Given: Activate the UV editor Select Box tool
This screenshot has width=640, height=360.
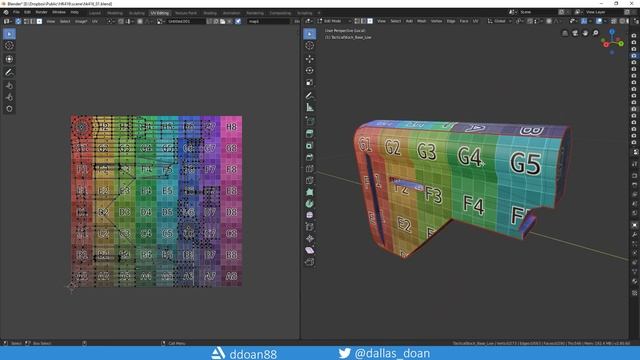Looking at the screenshot, I should tap(9, 34).
